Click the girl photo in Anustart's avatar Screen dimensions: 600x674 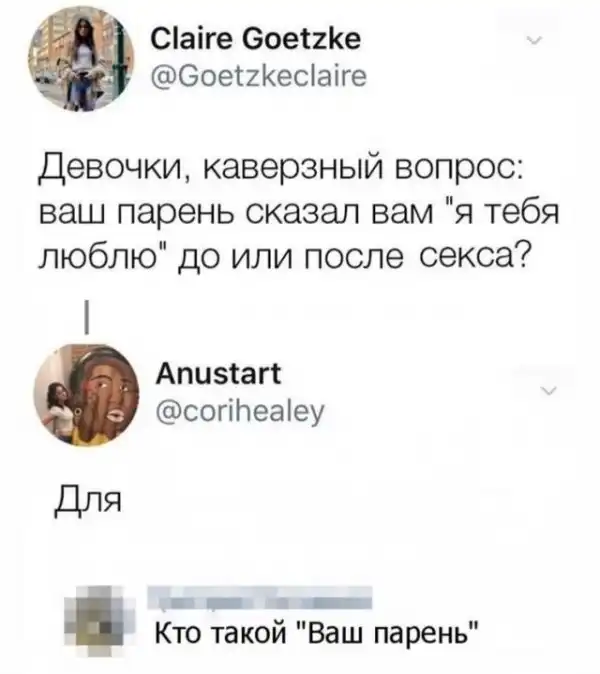58,402
